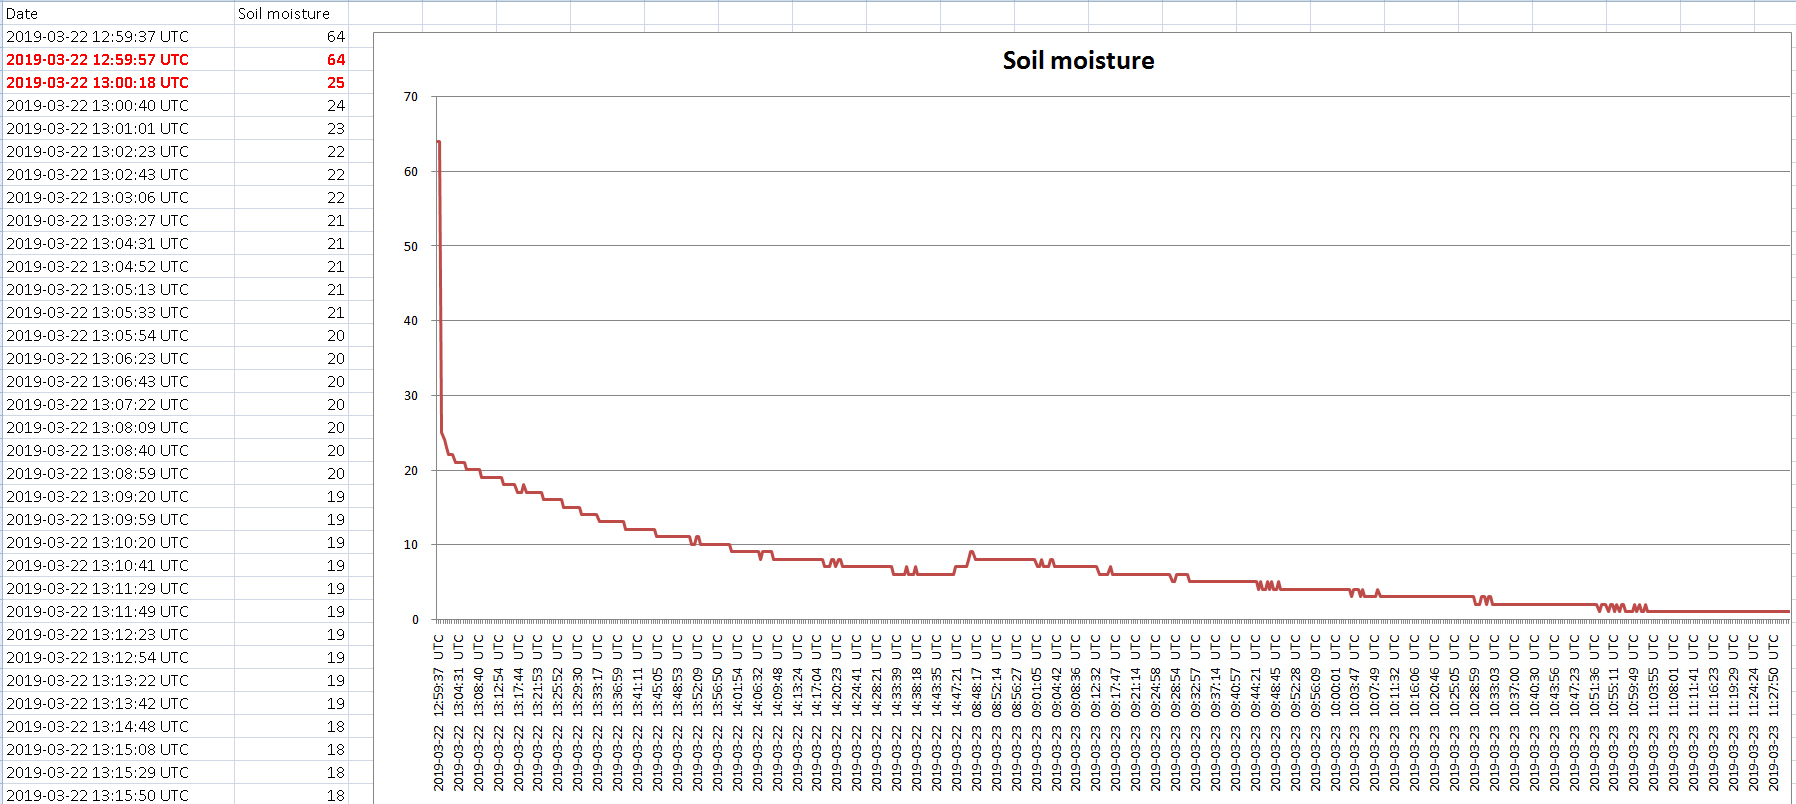The image size is (1796, 804).
Task: Click the y-axis label 0 on the chart
Action: pos(415,620)
